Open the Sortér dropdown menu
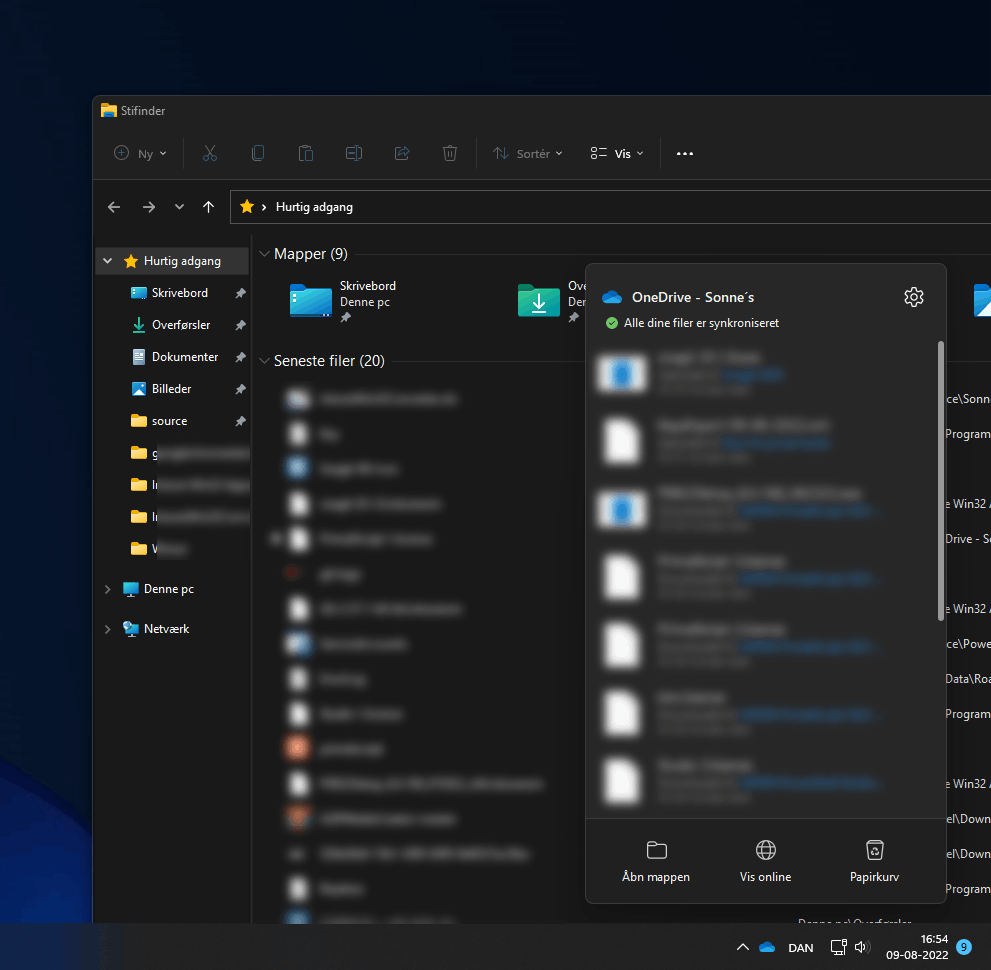 pos(528,154)
